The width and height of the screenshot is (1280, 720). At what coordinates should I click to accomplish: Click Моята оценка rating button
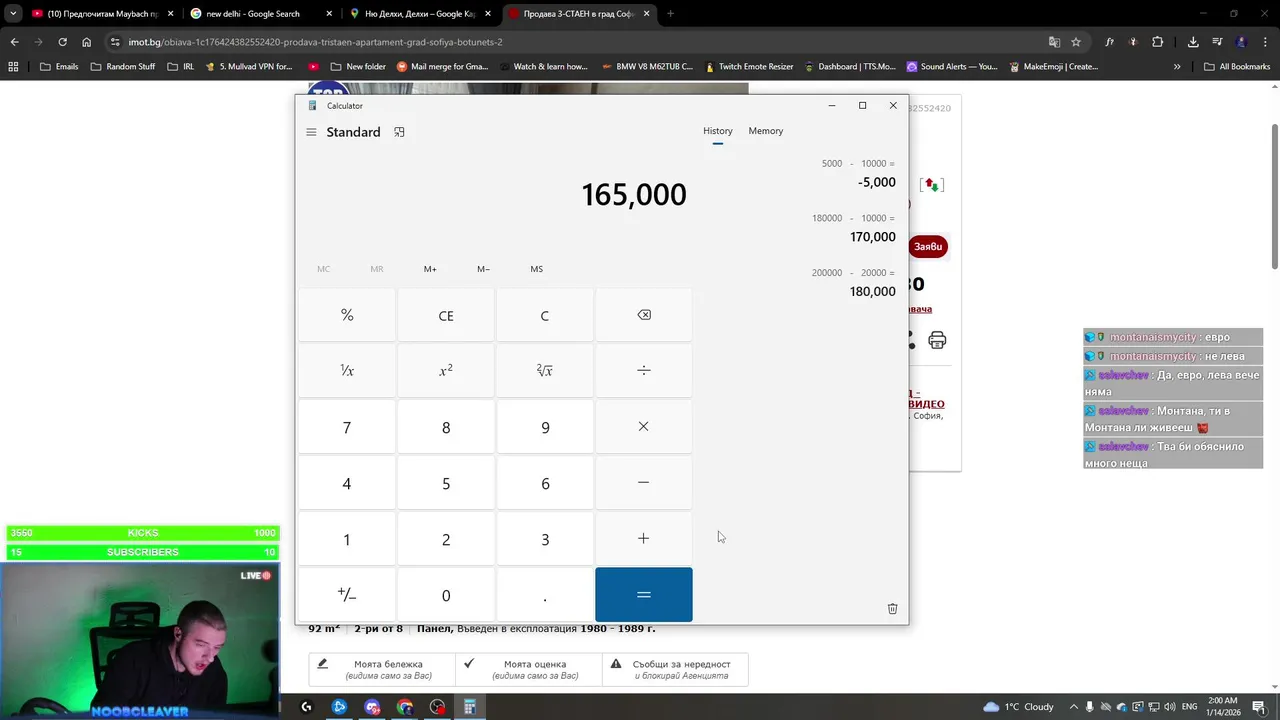click(528, 670)
